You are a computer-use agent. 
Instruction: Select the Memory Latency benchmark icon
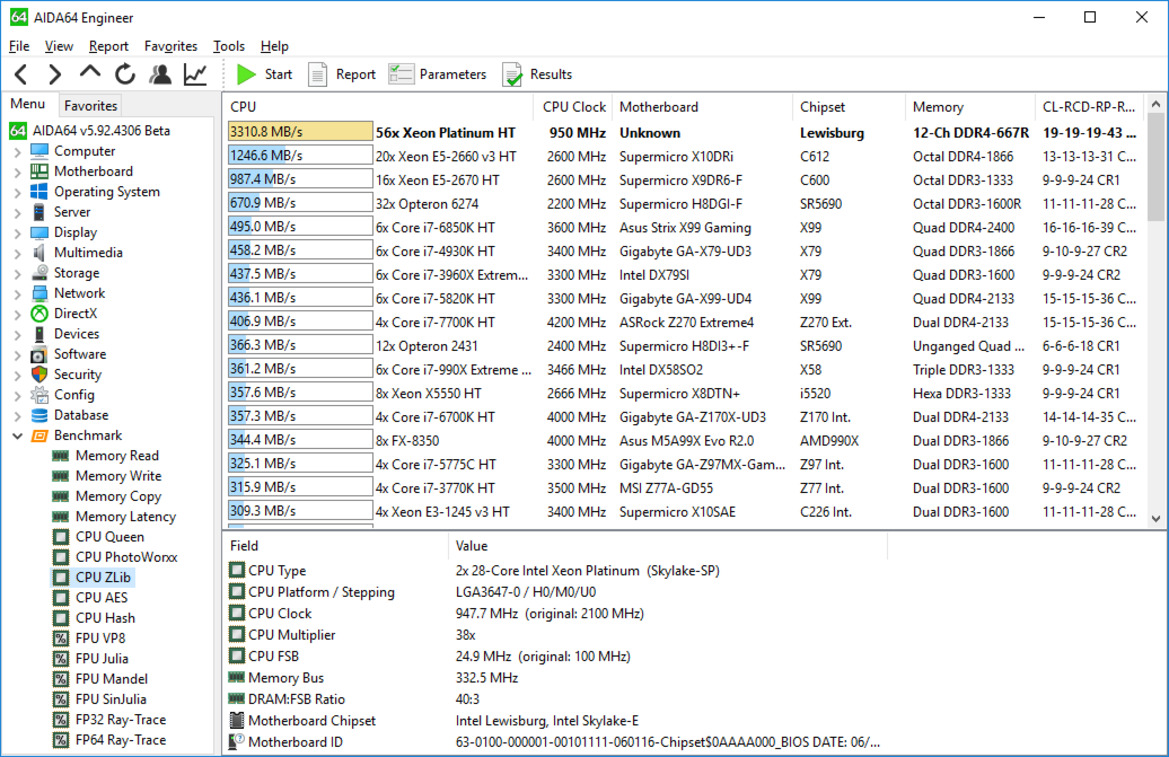61,516
